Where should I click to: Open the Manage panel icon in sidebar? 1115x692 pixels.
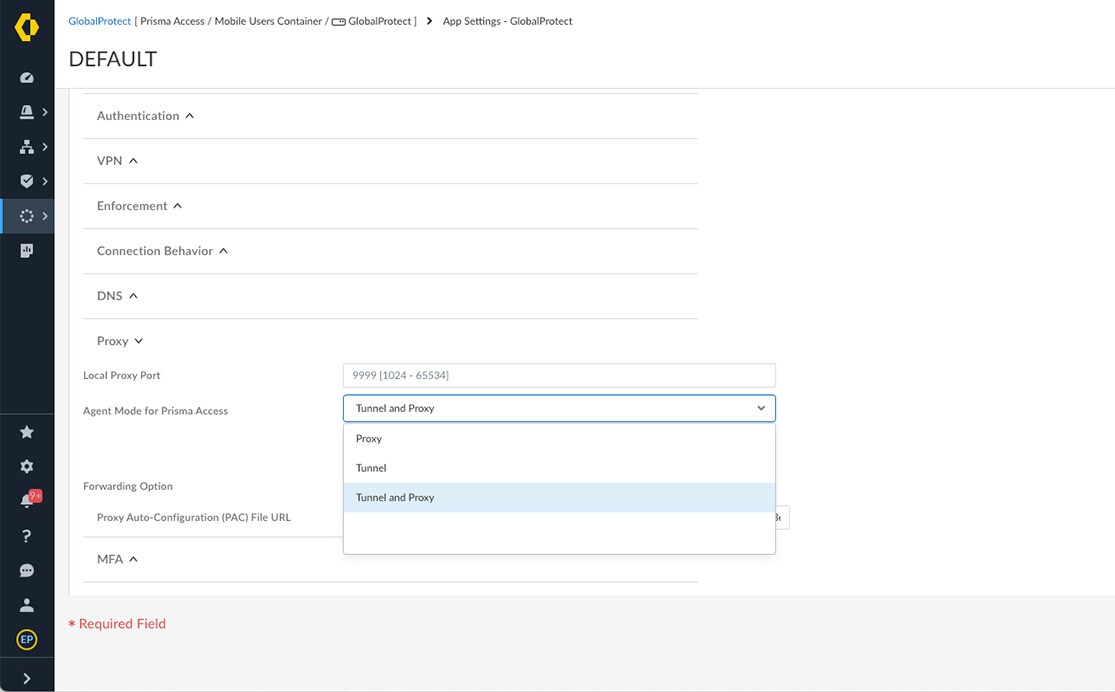point(27,249)
